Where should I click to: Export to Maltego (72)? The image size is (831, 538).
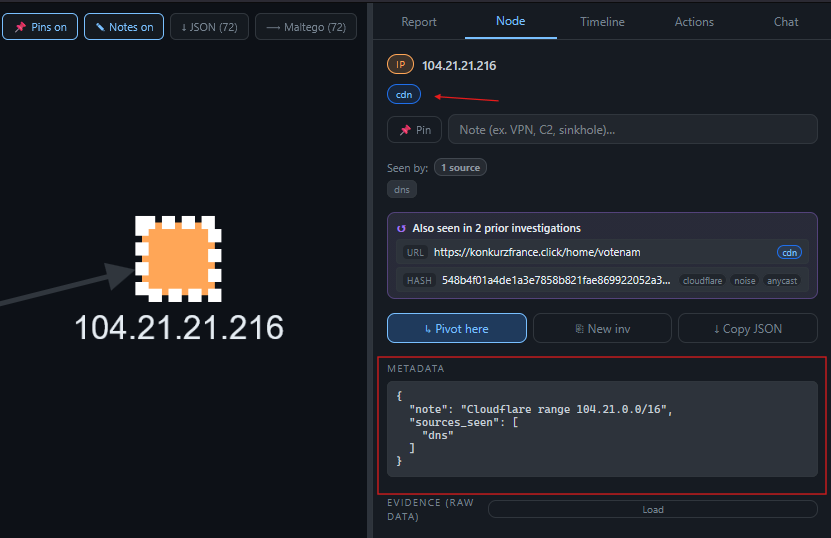[x=306, y=27]
